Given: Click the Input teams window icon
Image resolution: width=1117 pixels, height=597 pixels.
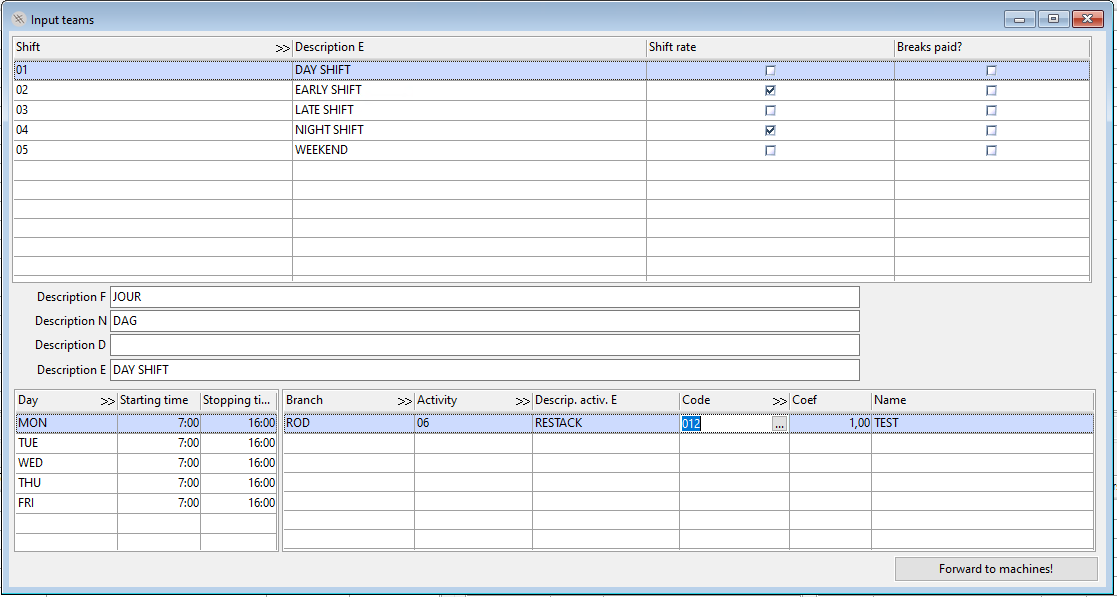Looking at the screenshot, I should click(17, 19).
